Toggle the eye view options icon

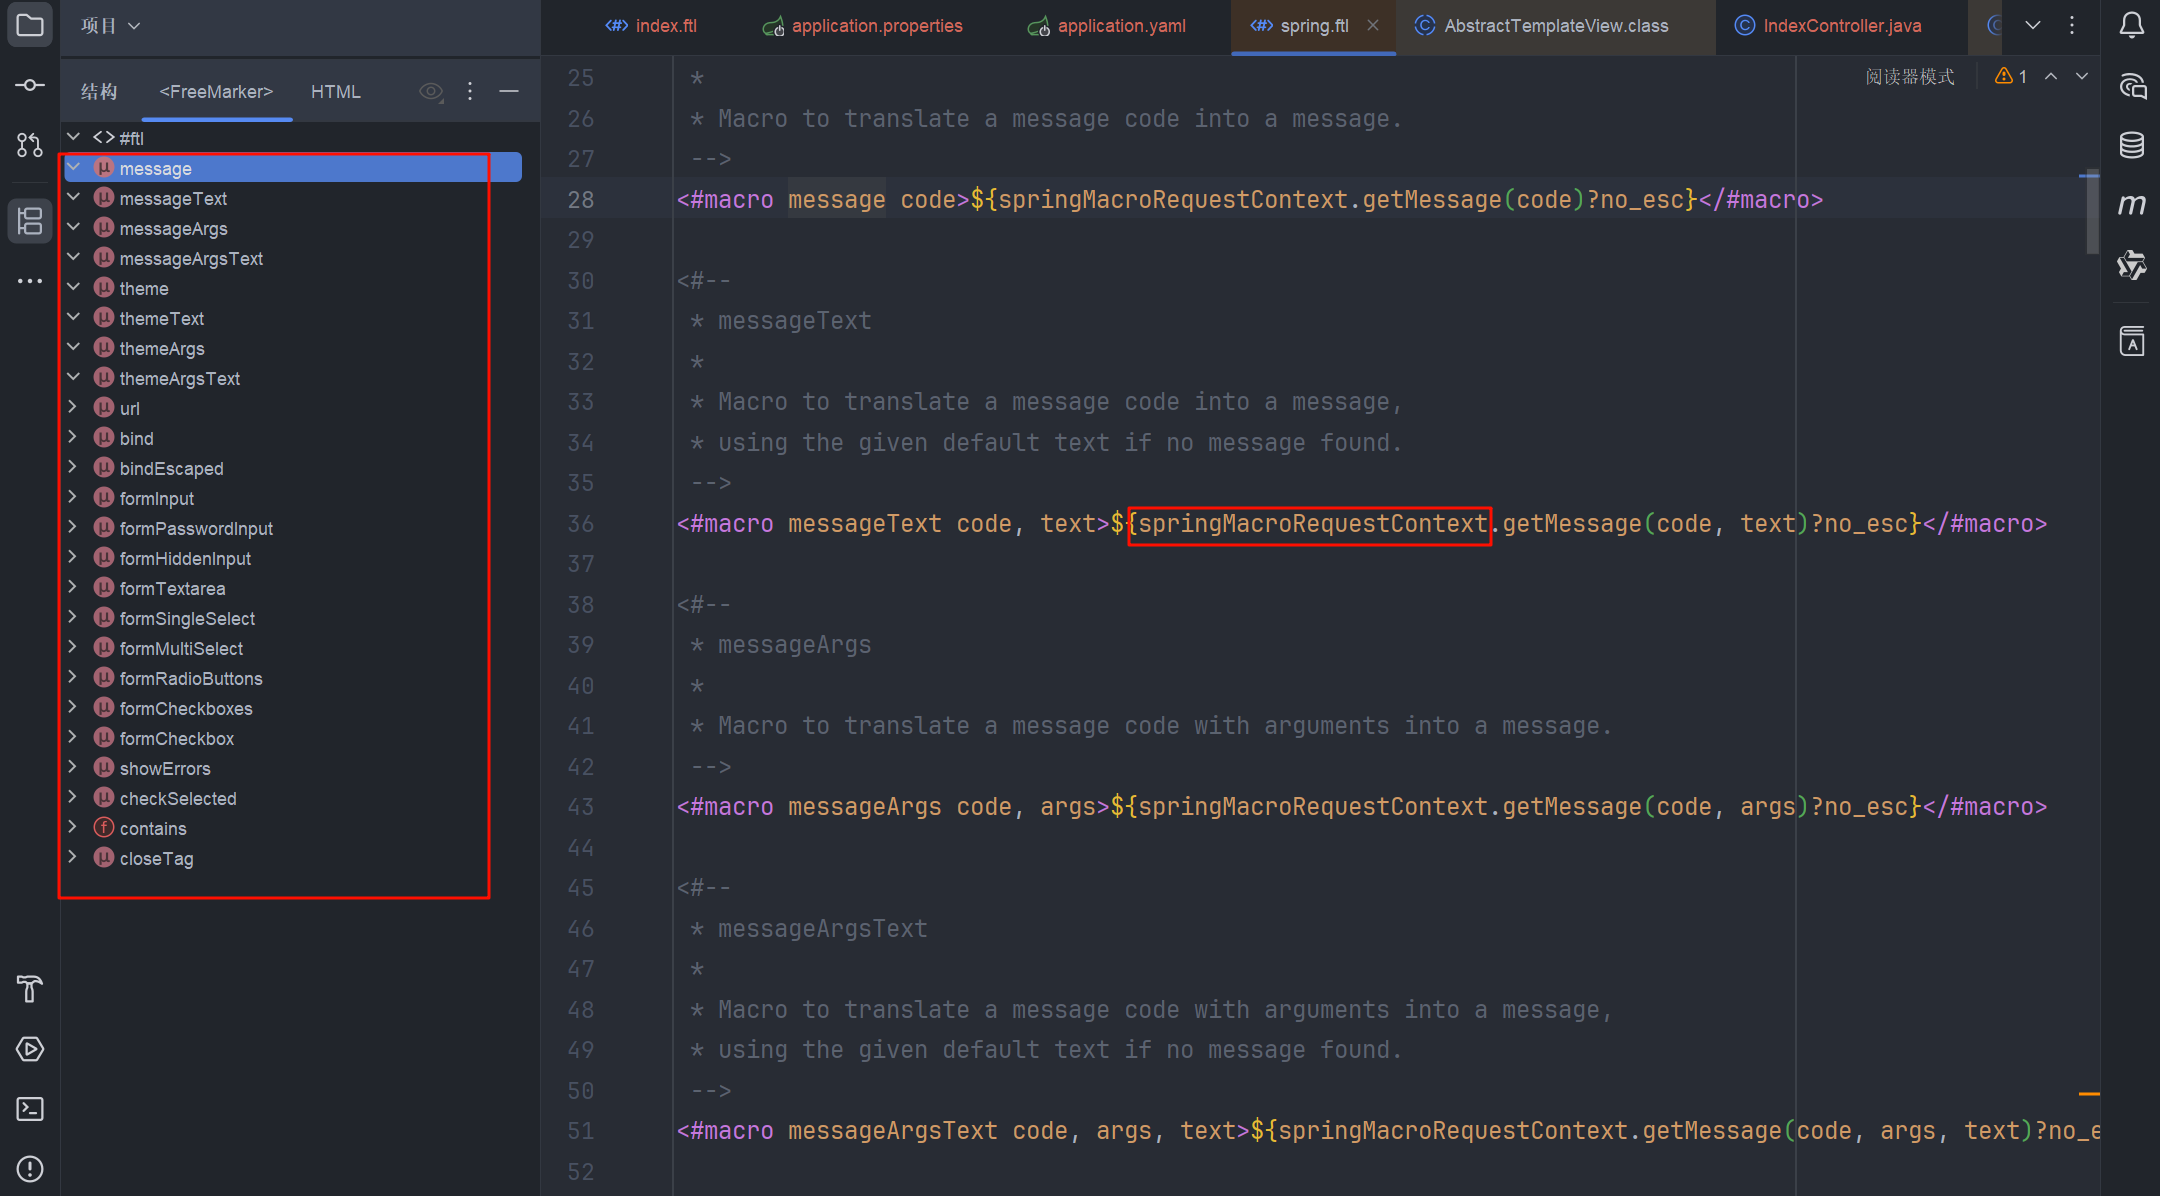point(430,92)
